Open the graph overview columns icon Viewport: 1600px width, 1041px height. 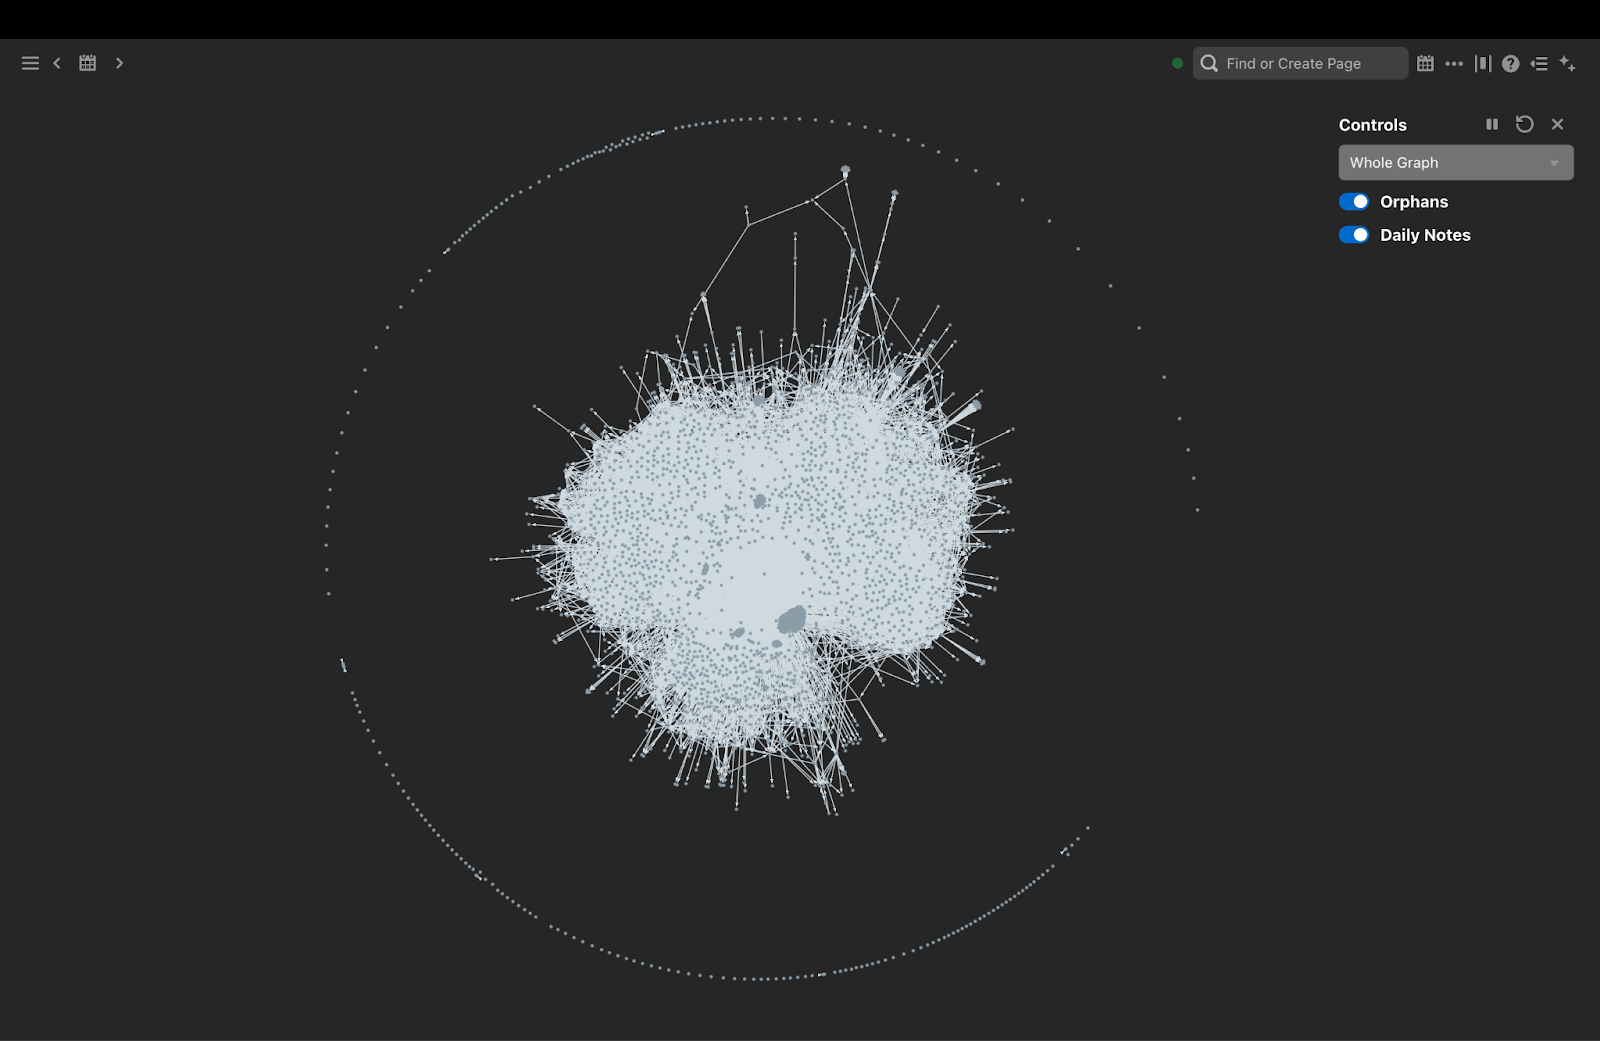tap(1483, 63)
